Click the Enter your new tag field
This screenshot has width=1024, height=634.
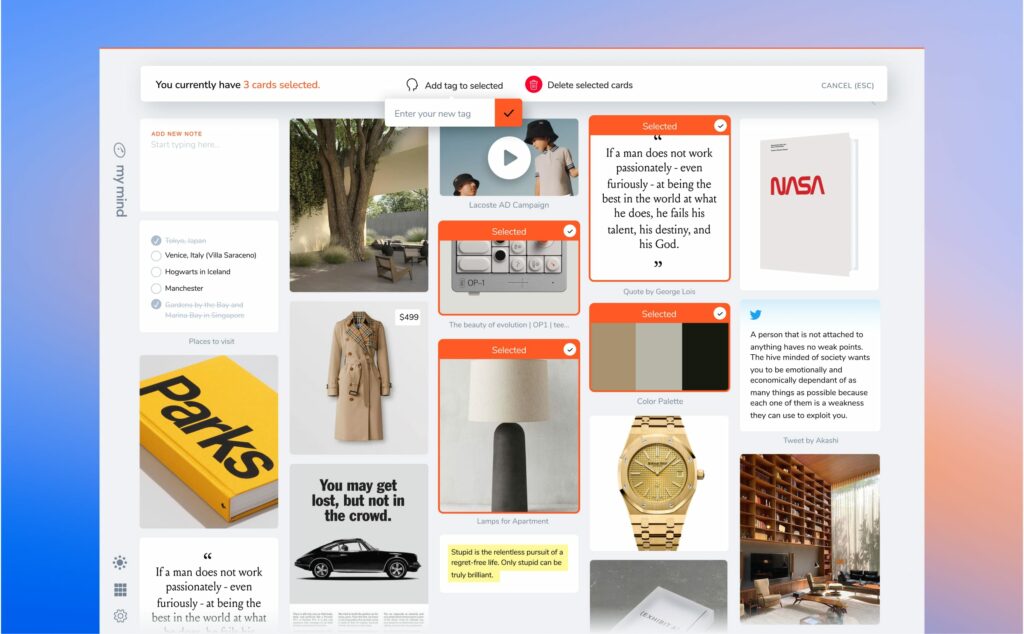[x=440, y=113]
